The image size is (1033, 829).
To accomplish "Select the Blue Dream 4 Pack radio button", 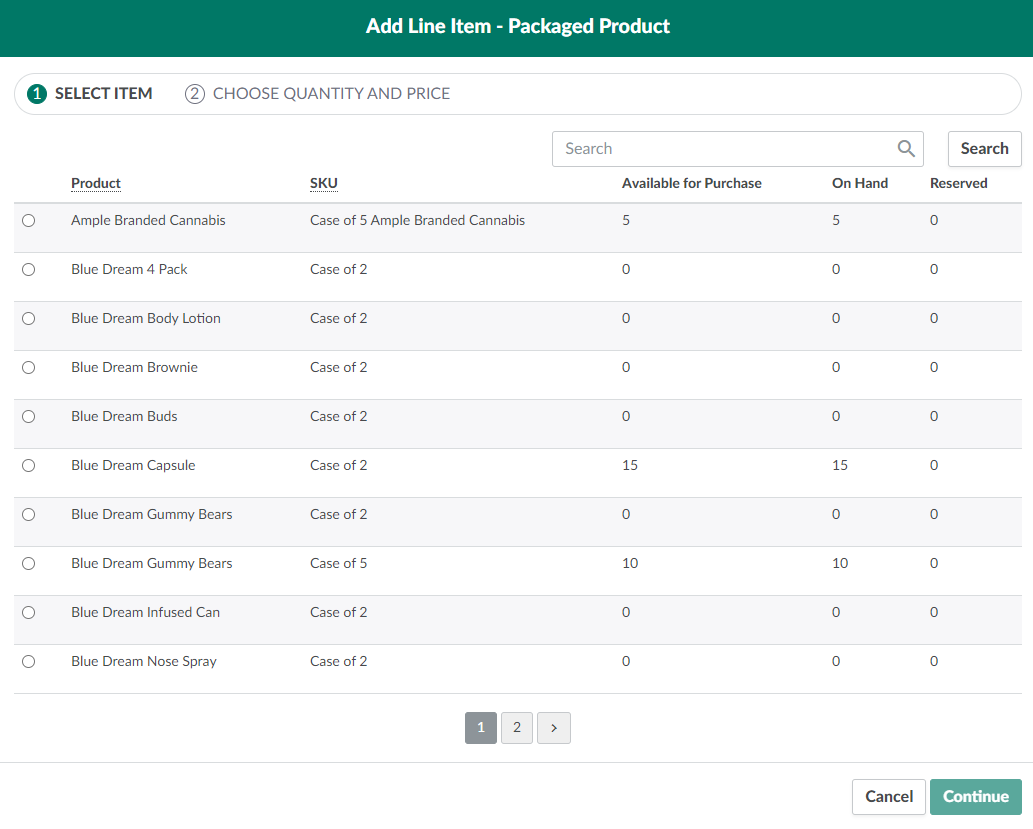I will click(28, 270).
